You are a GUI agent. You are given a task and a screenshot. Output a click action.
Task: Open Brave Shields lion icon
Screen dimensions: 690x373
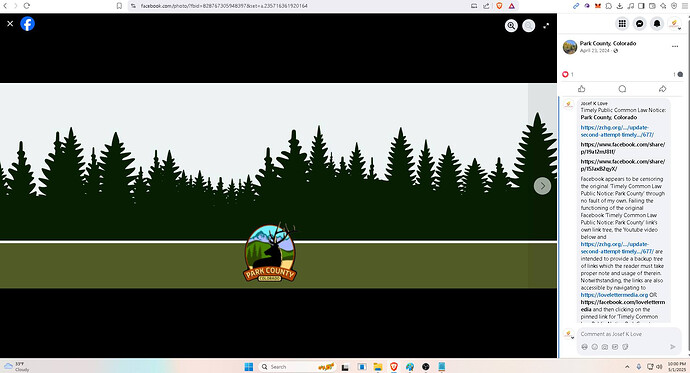(499, 6)
